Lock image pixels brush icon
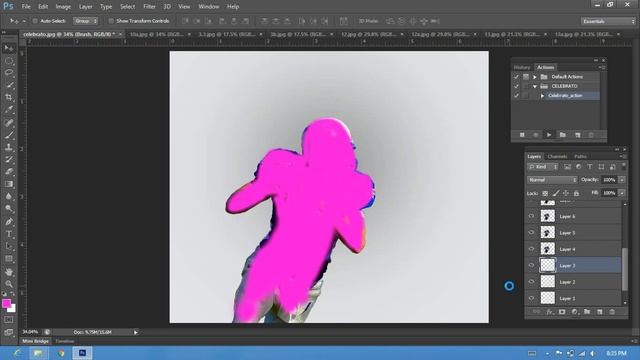 coord(556,193)
